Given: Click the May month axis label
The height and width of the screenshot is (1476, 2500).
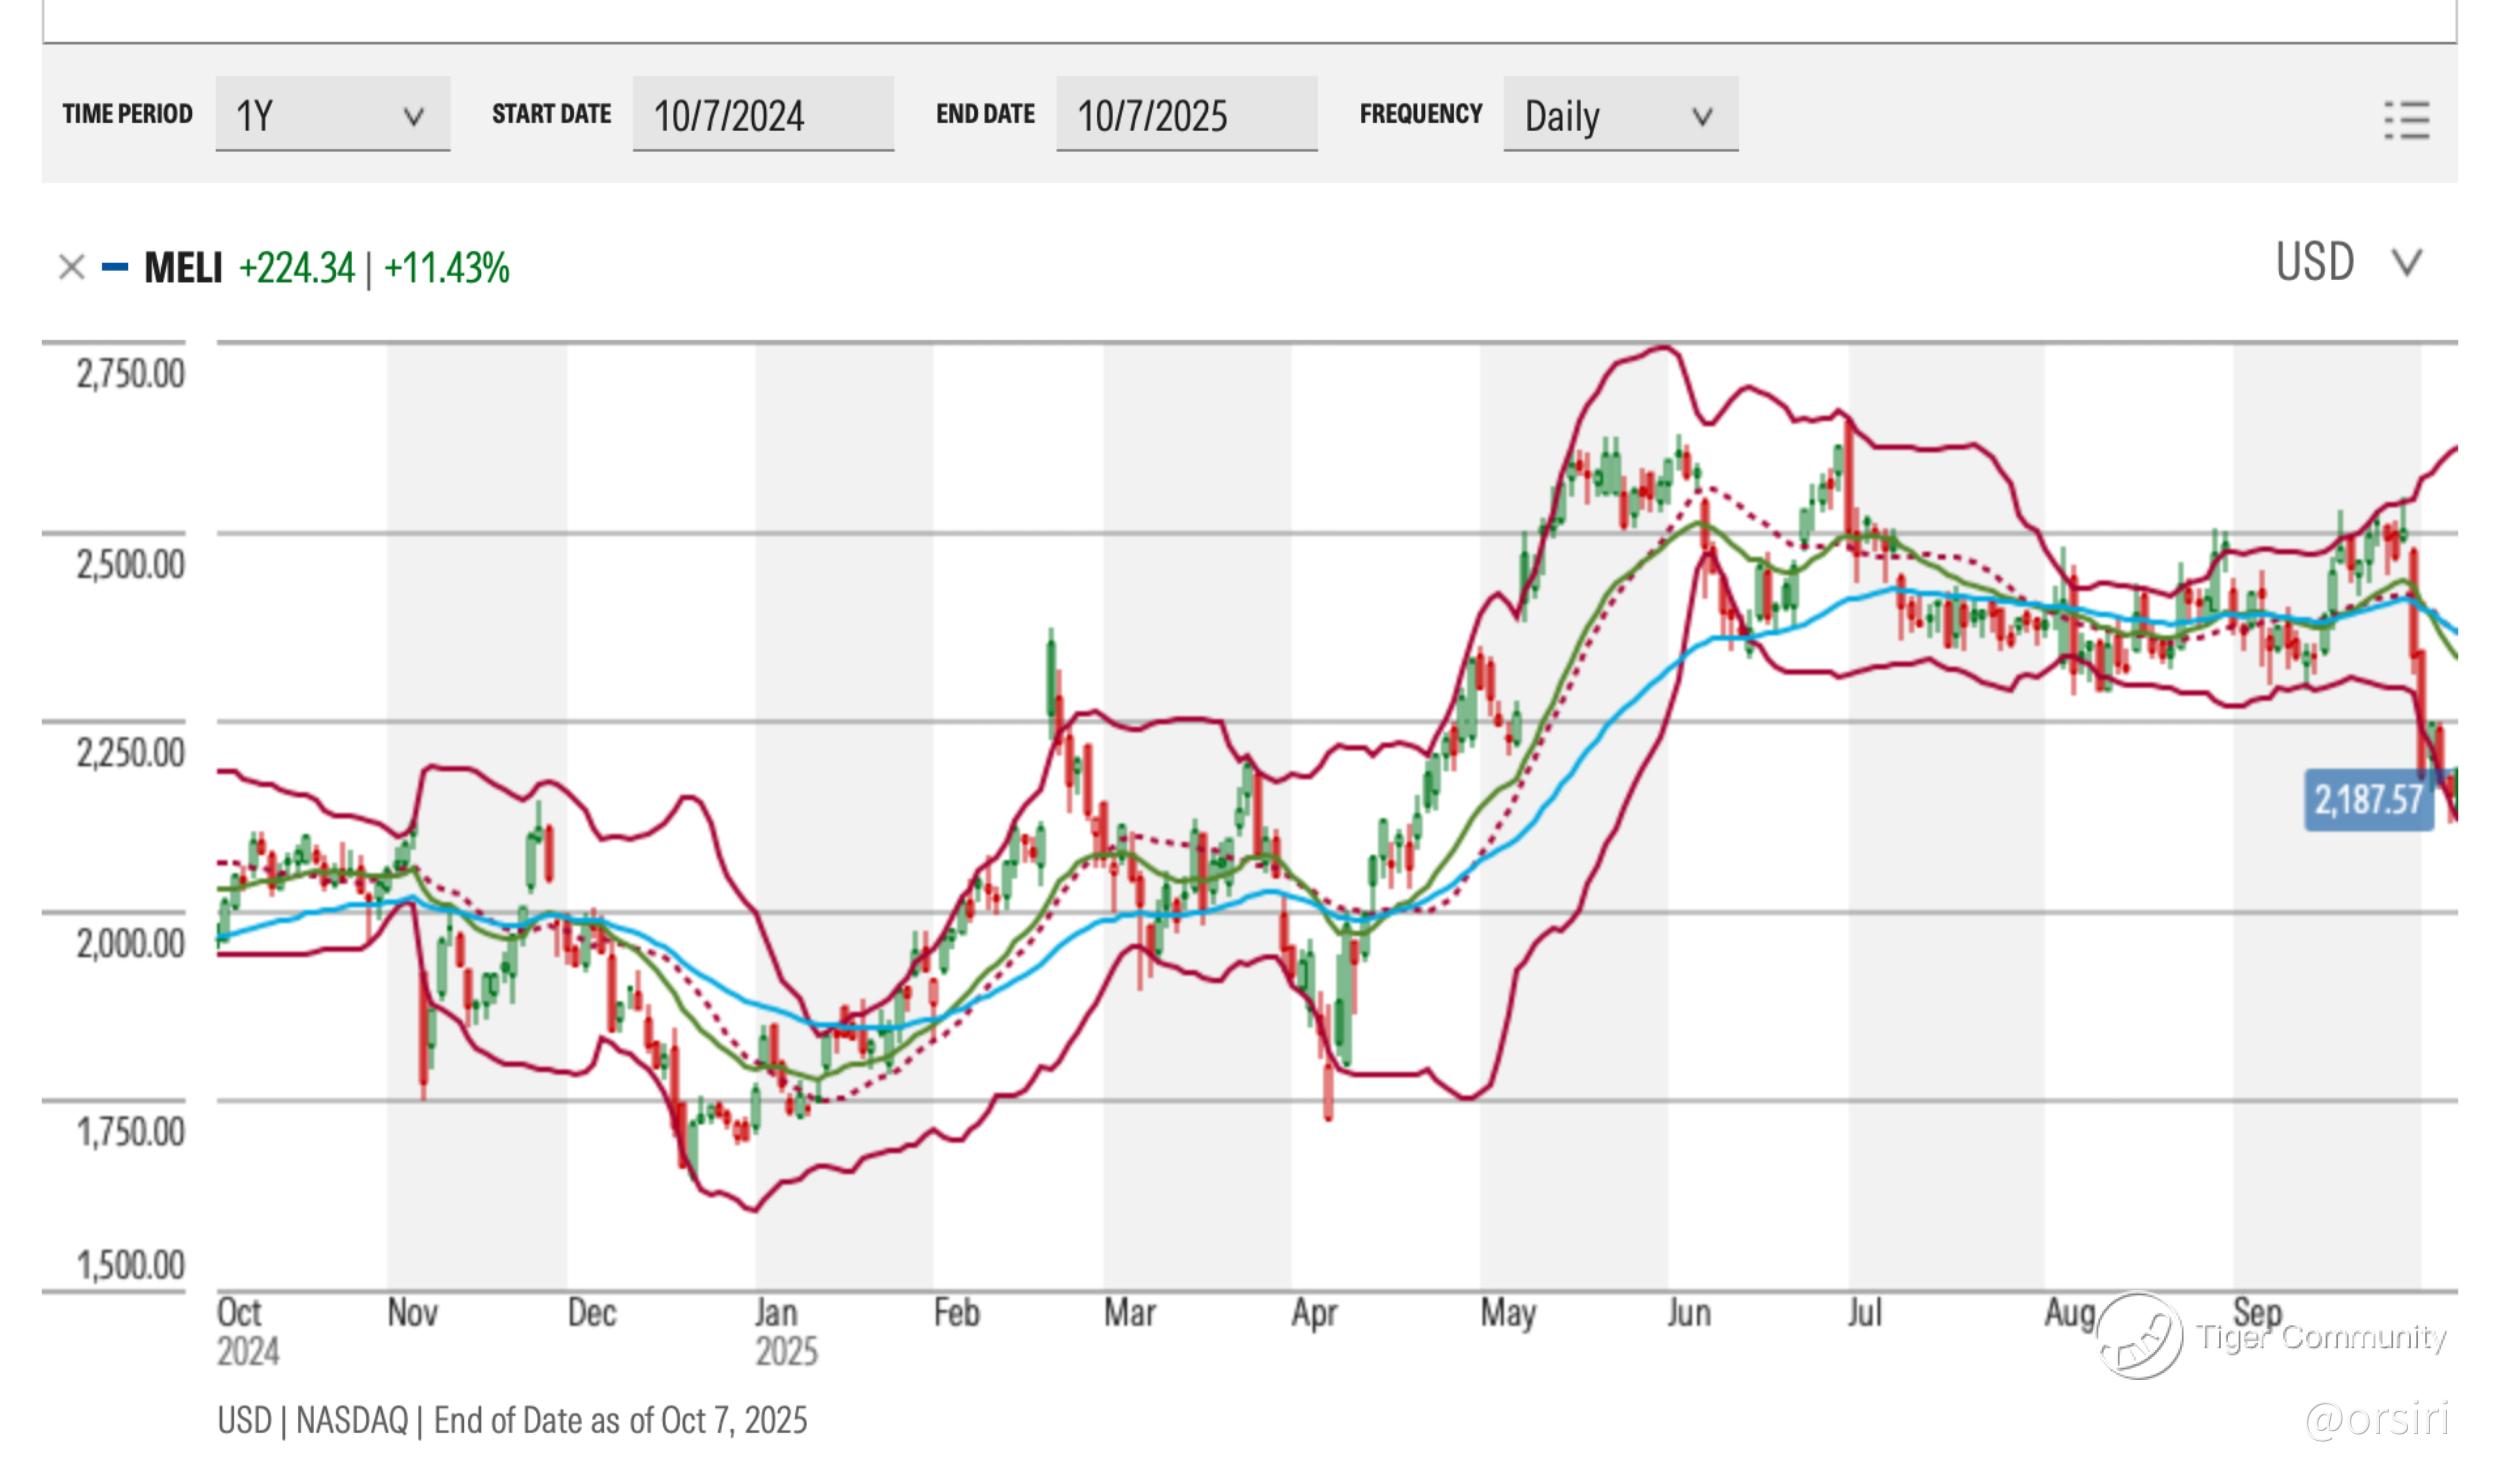Looking at the screenshot, I should click(1507, 1312).
